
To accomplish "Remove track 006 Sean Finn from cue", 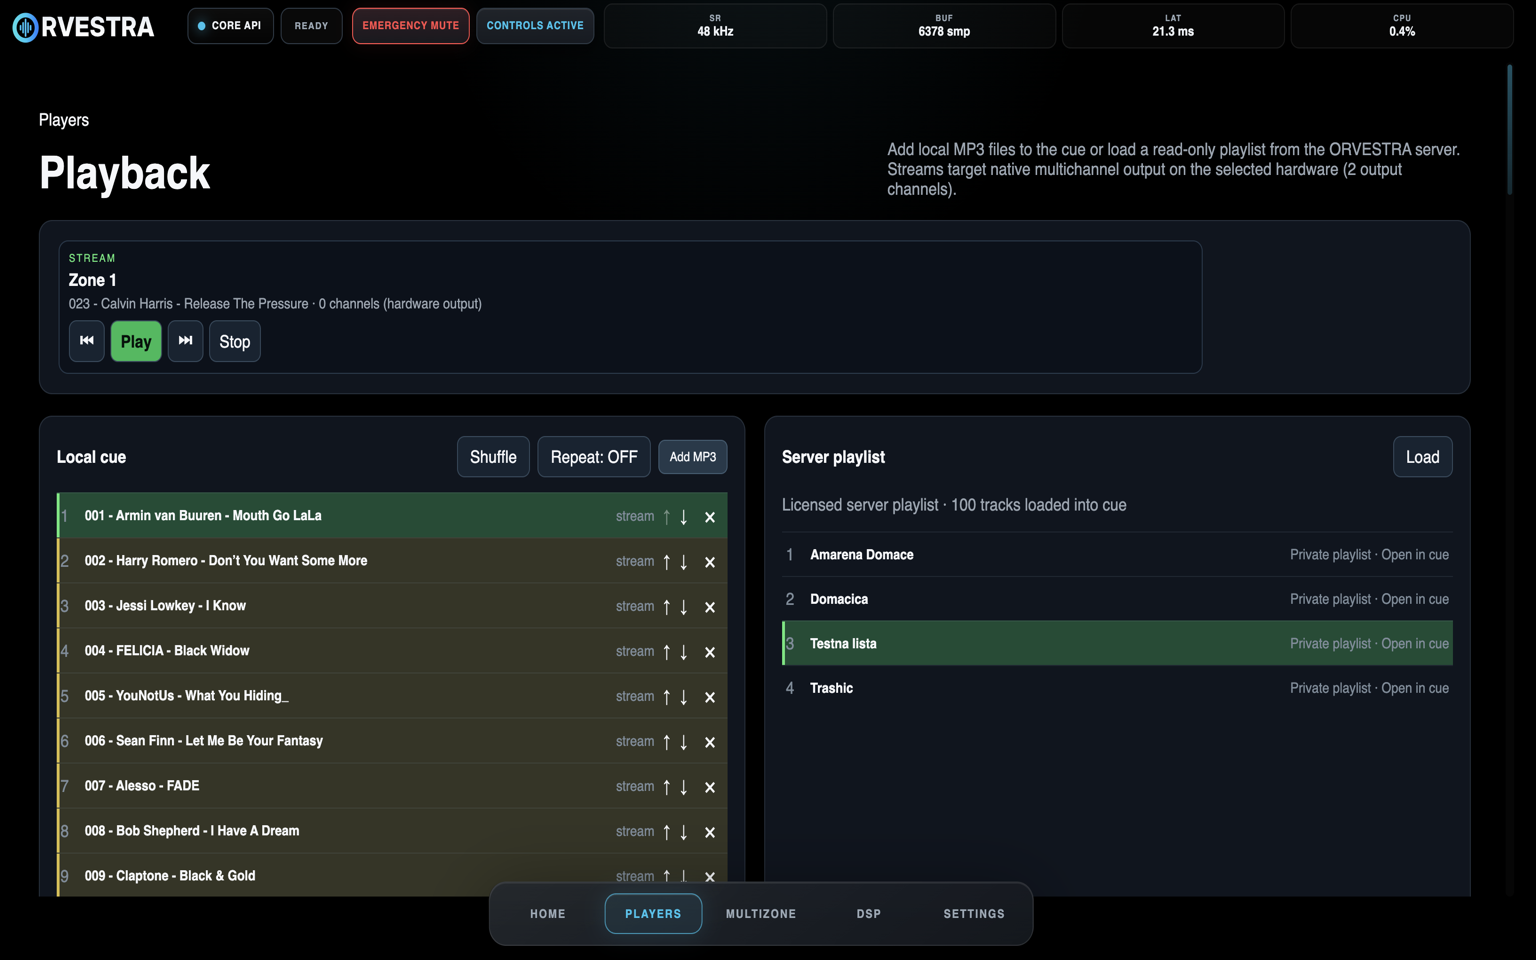I will click(x=710, y=742).
